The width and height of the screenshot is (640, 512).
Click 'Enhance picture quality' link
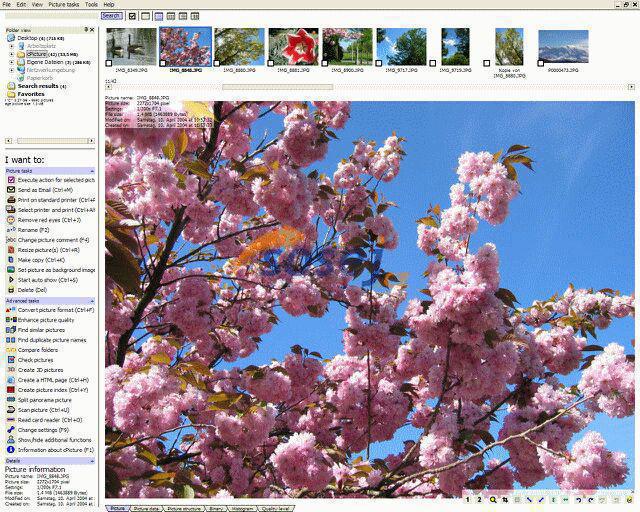click(x=46, y=320)
